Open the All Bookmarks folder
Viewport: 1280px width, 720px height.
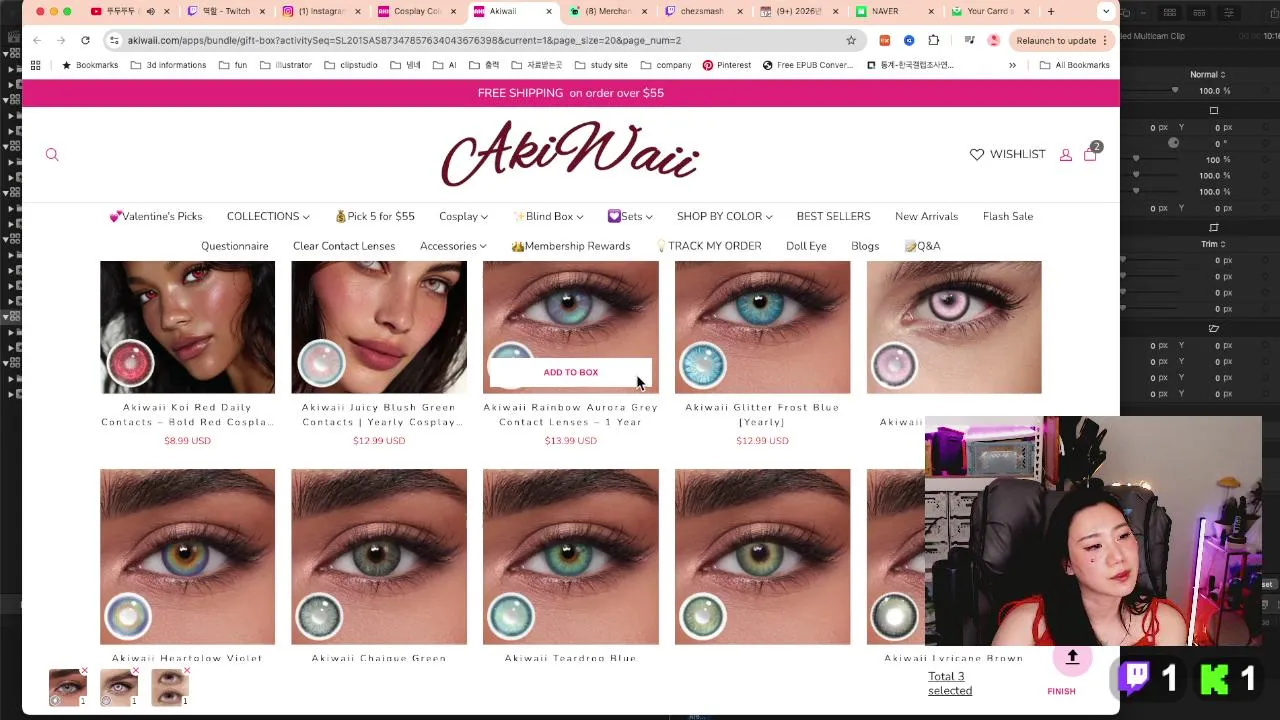coord(1075,65)
